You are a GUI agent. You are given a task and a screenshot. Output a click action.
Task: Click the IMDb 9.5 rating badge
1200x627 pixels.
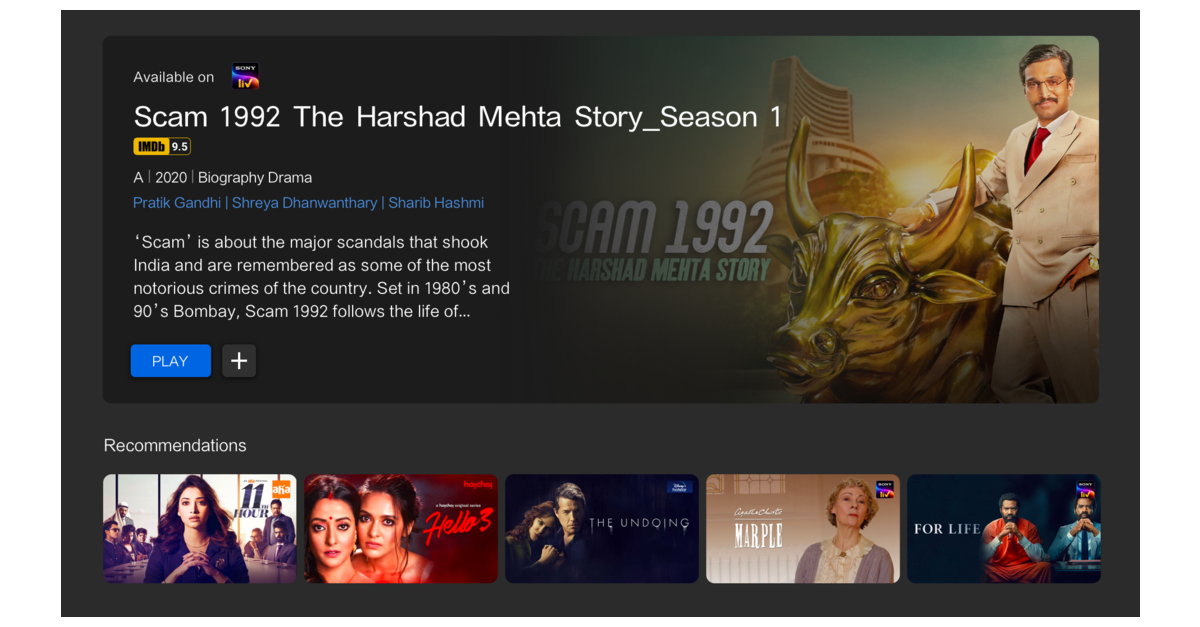[x=162, y=147]
